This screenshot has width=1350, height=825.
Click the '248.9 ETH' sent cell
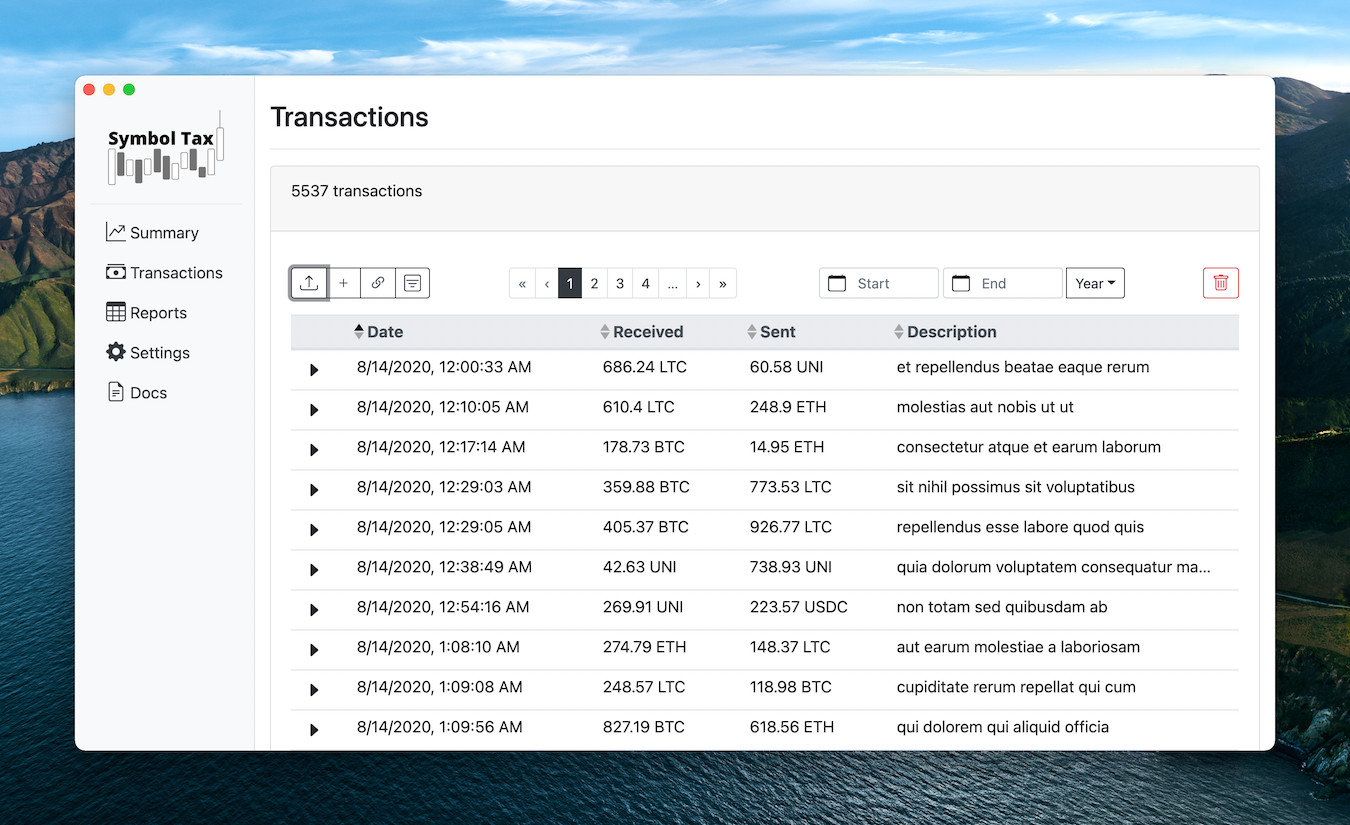click(788, 407)
